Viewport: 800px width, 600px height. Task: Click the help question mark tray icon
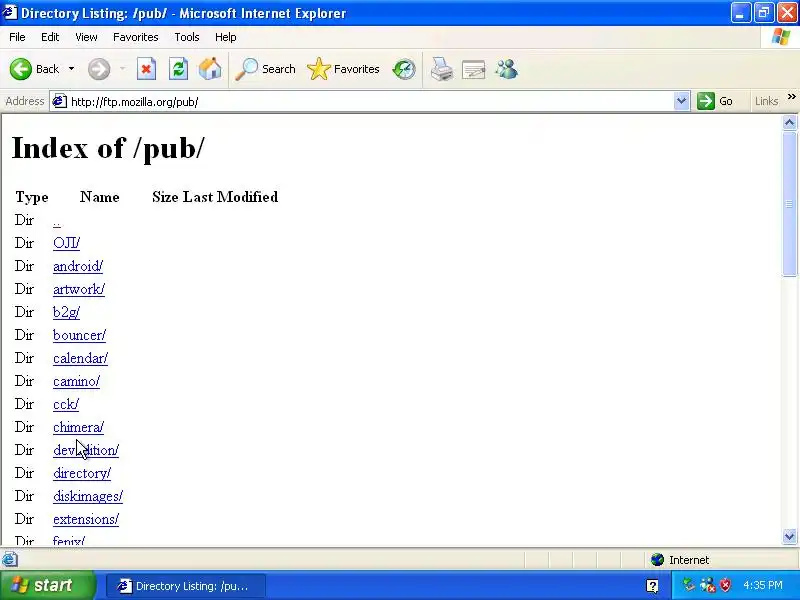pos(652,586)
